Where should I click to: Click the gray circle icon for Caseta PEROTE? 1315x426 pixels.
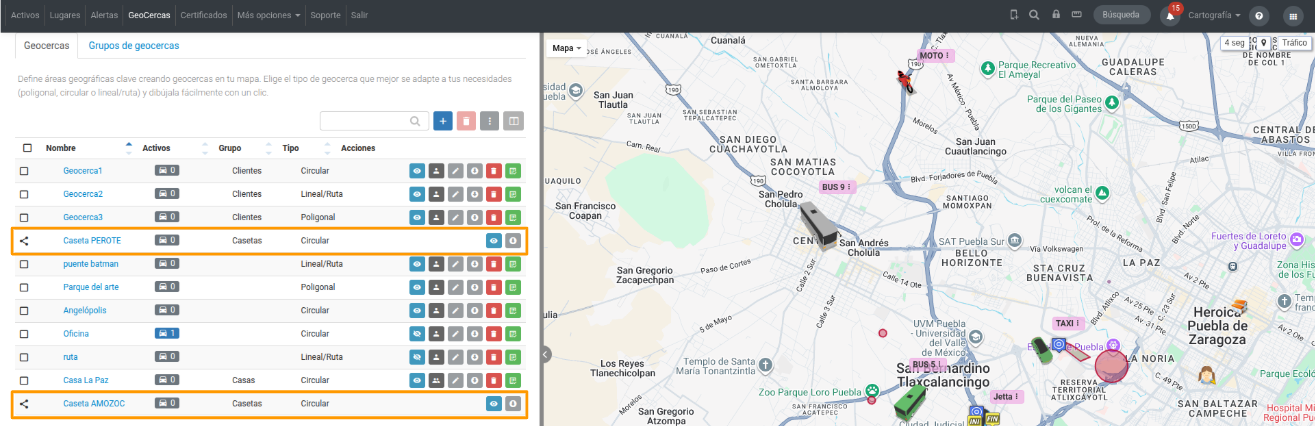click(513, 241)
